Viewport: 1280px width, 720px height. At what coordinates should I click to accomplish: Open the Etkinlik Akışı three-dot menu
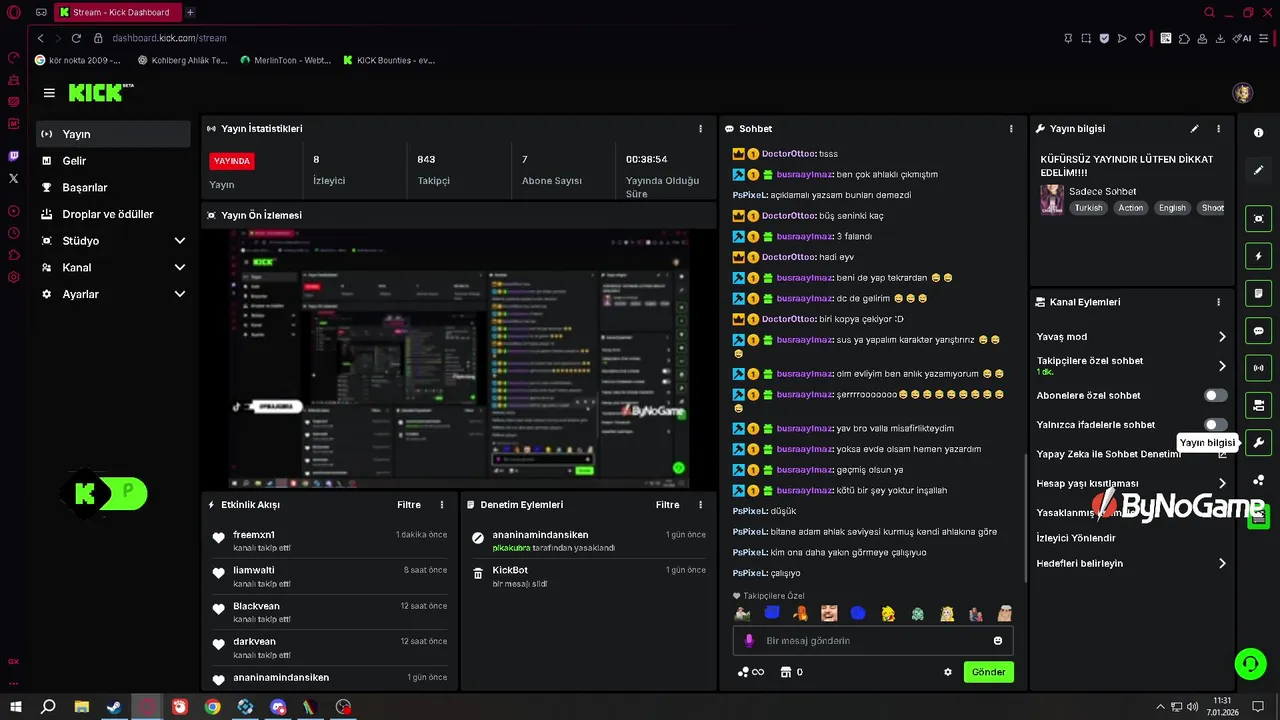coord(442,505)
